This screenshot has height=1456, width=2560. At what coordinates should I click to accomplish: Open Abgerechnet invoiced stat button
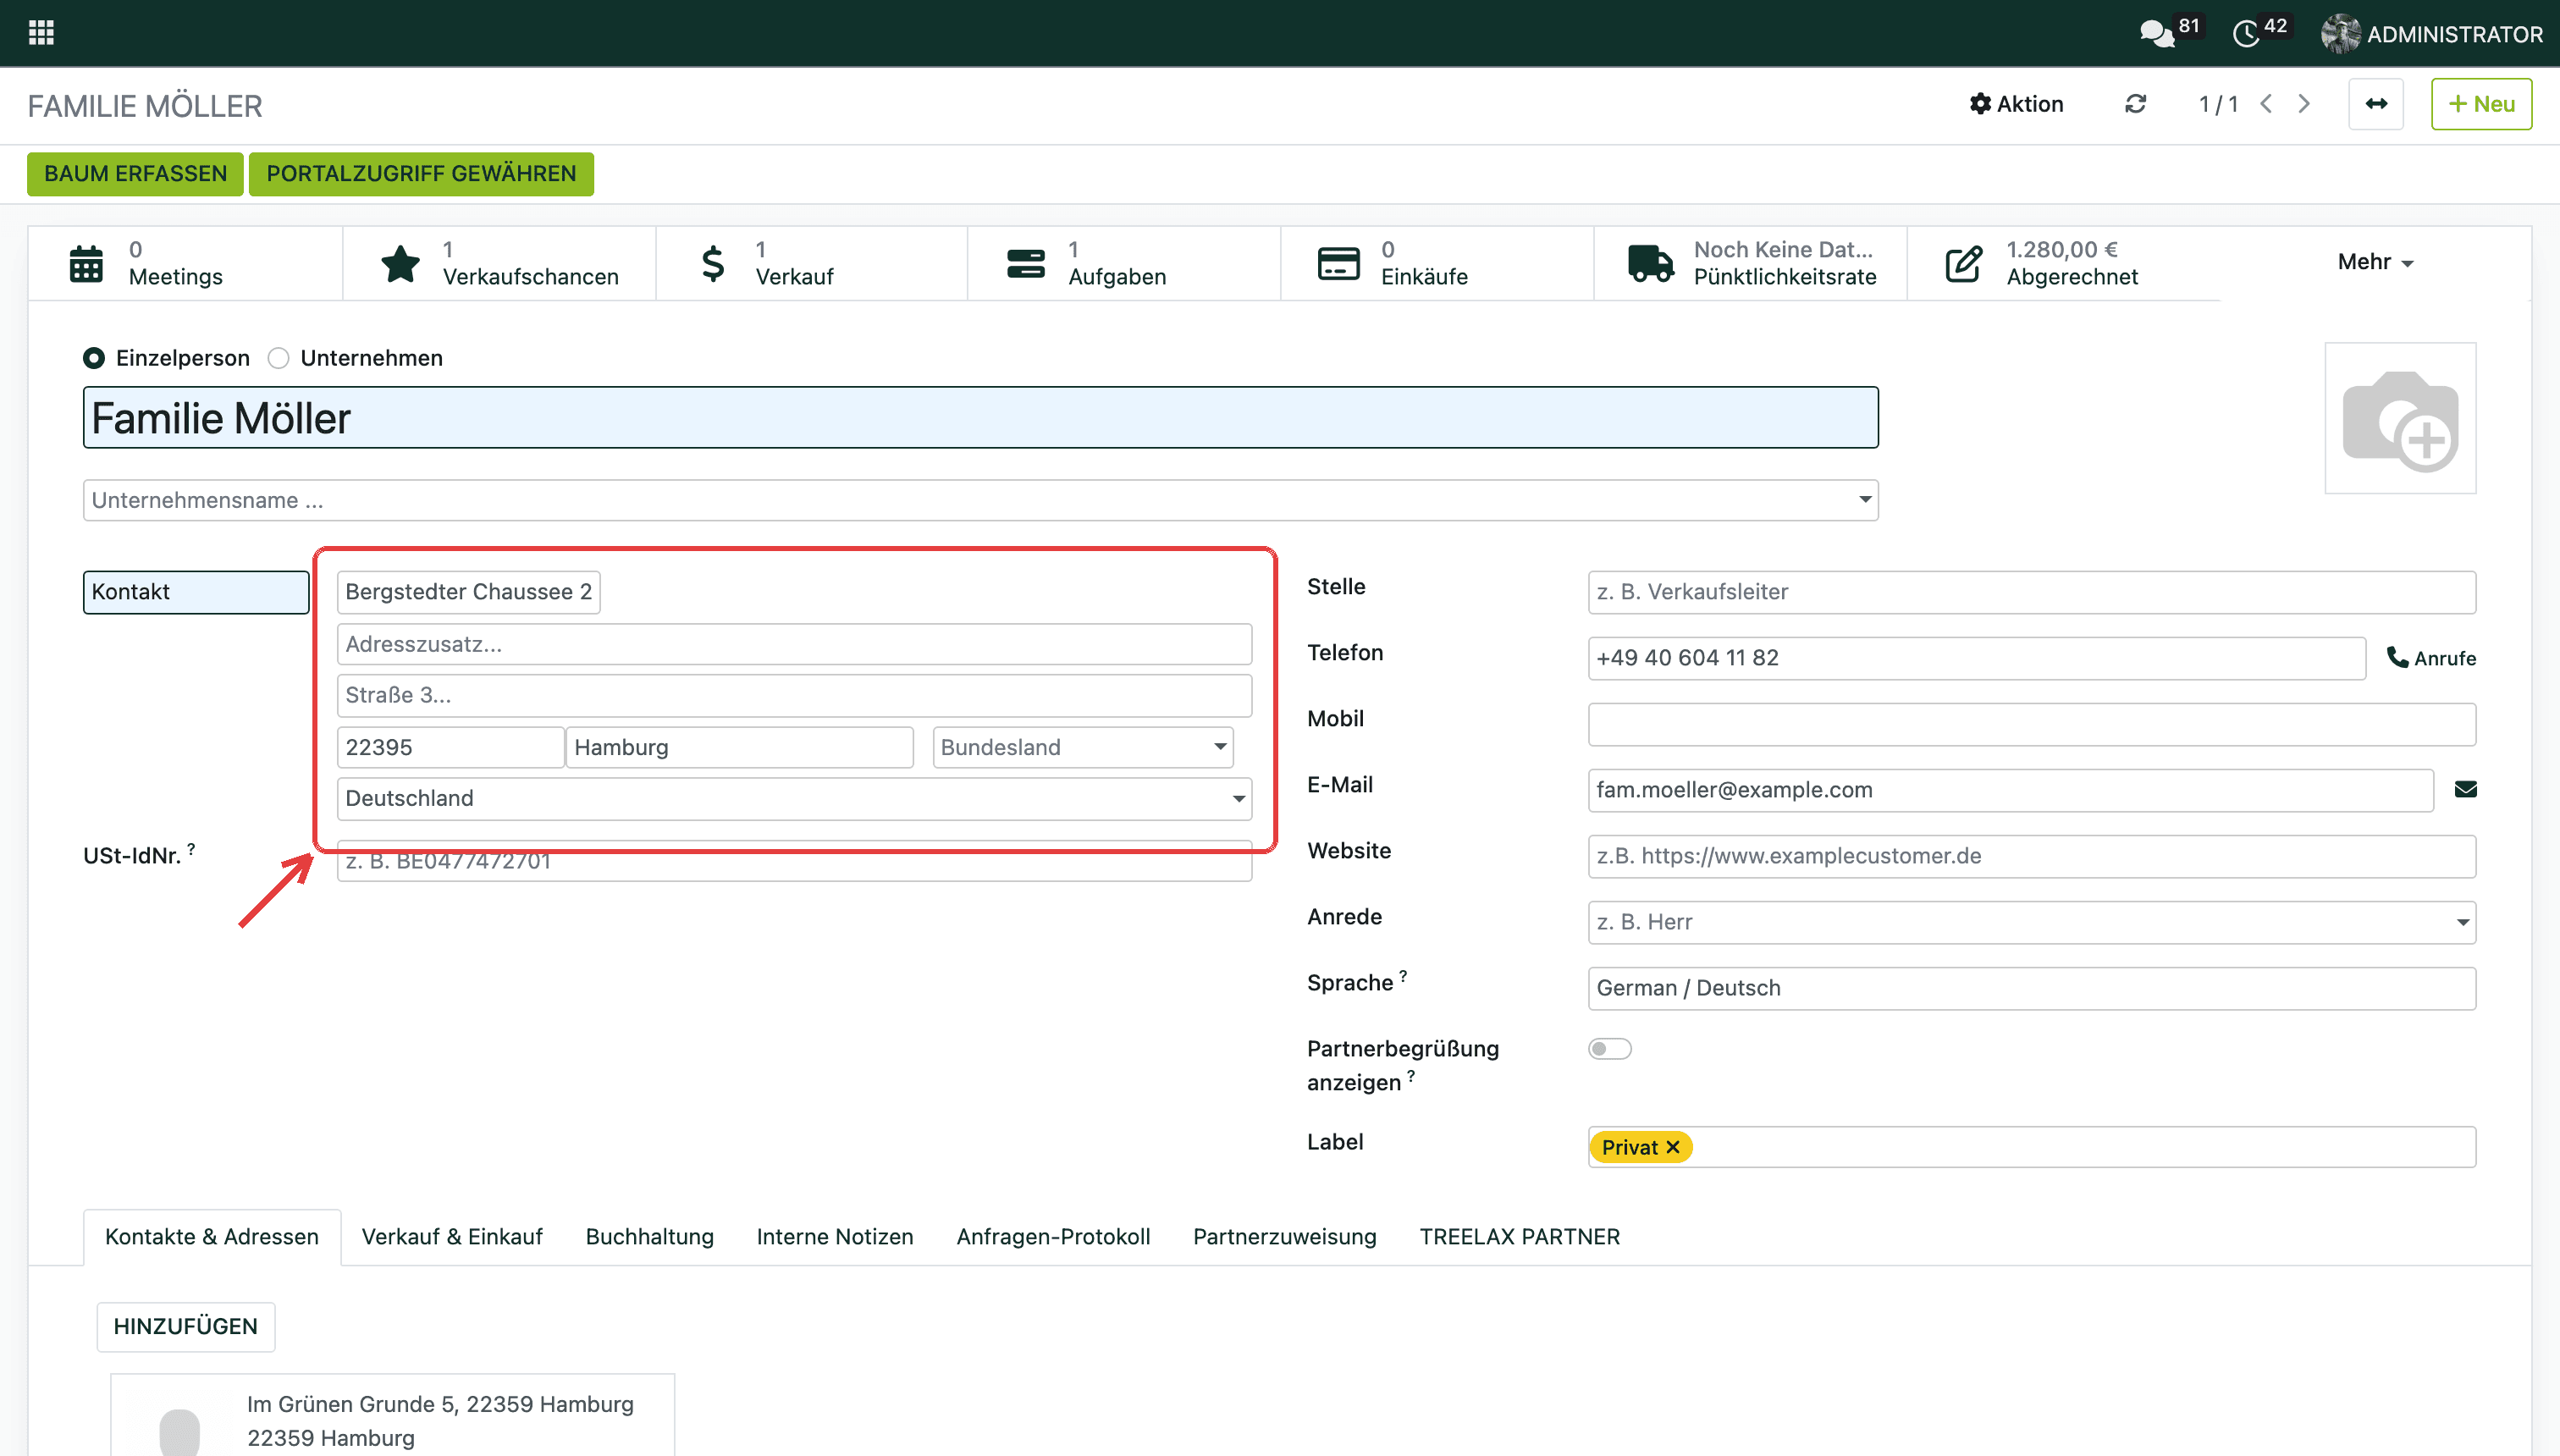[2064, 263]
